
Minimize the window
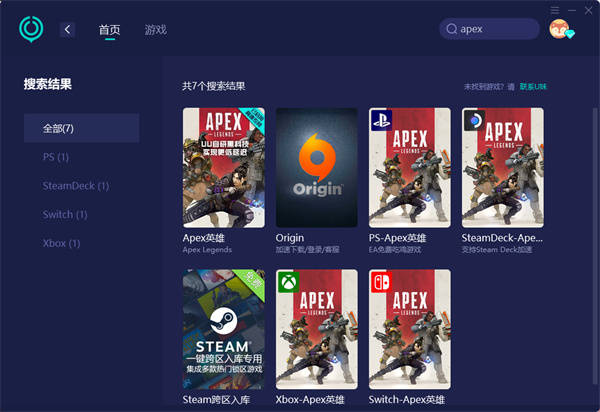click(572, 10)
